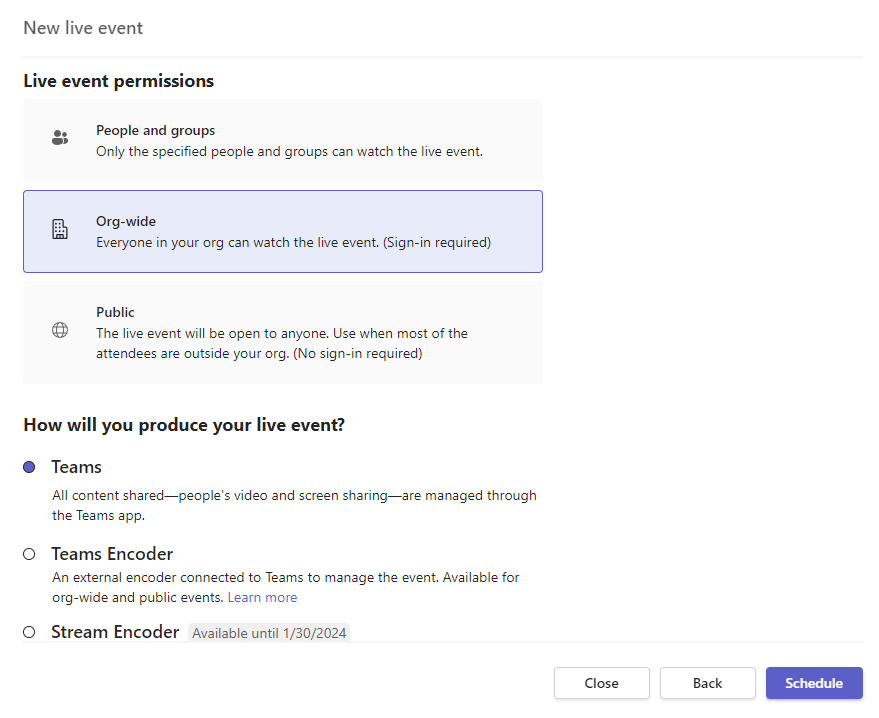879x718 pixels.
Task: Choose the Public permission card
Action: (x=283, y=332)
